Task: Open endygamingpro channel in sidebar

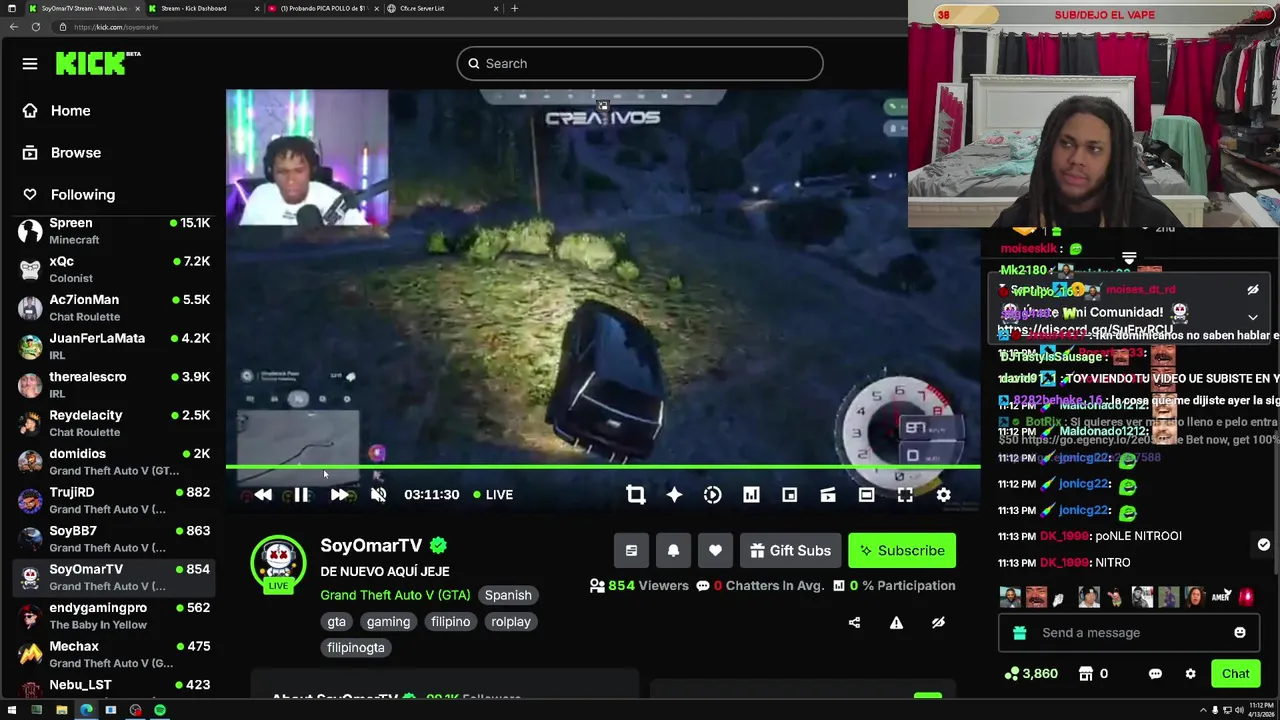Action: [x=113, y=615]
